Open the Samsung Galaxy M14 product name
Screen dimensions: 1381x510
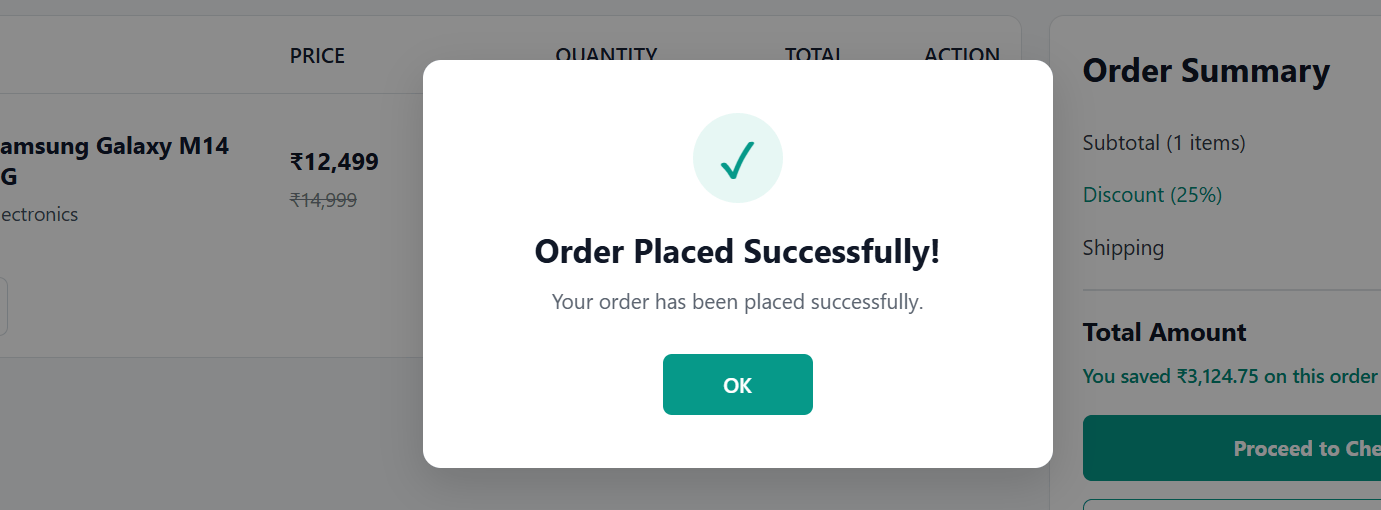coord(114,161)
